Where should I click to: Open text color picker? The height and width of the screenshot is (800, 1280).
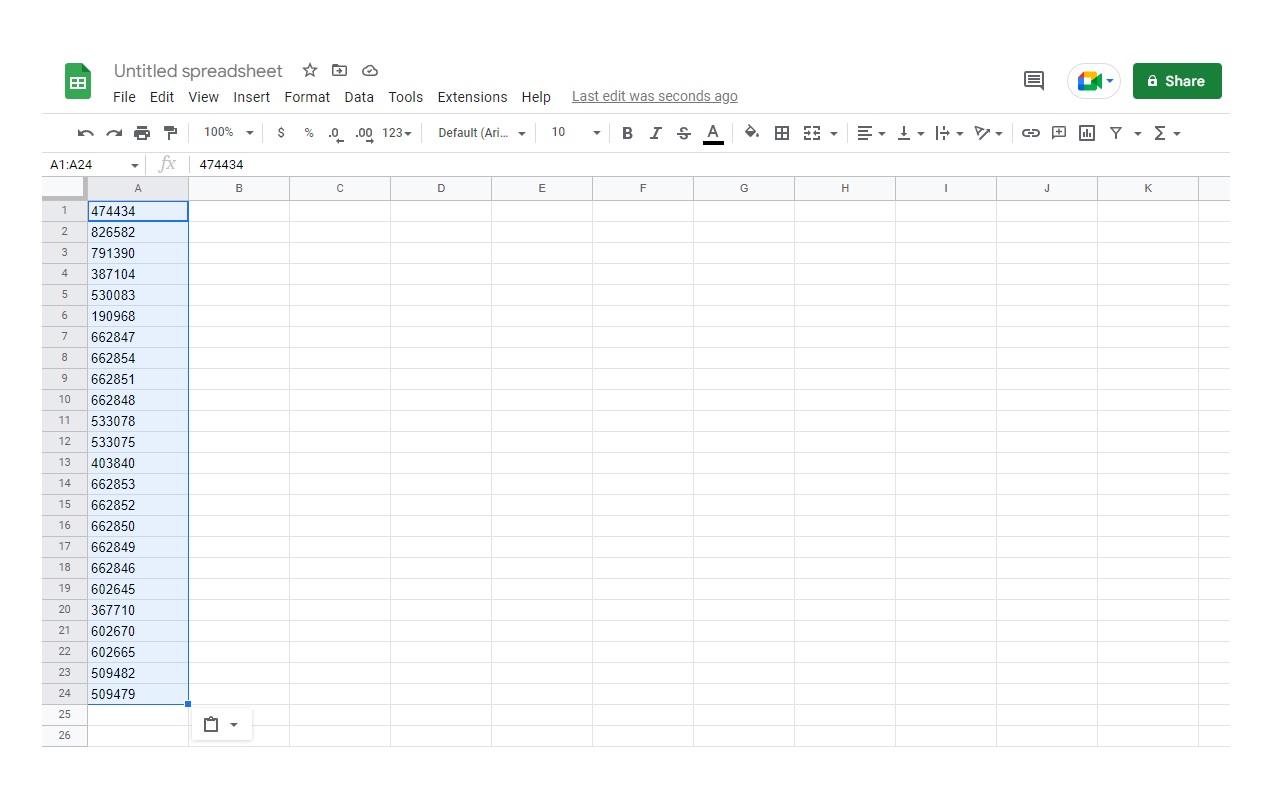tap(713, 133)
